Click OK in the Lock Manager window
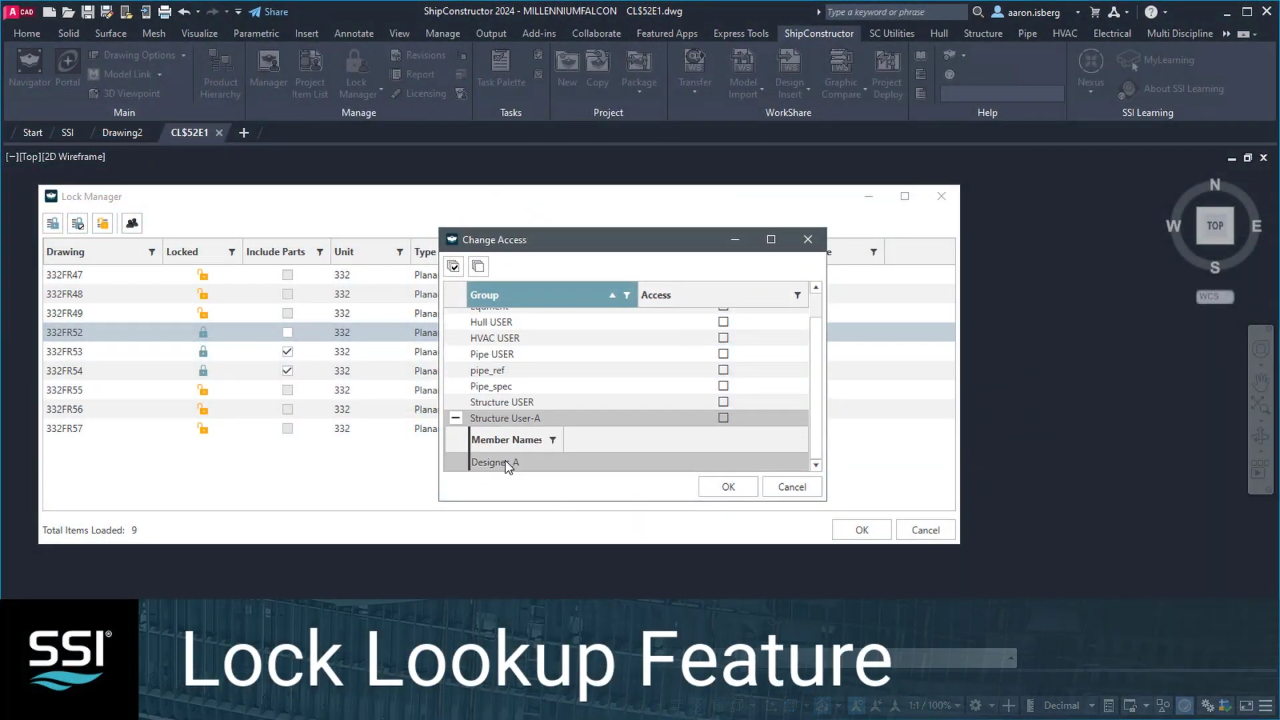Screen dimensions: 1280x720 [862, 530]
